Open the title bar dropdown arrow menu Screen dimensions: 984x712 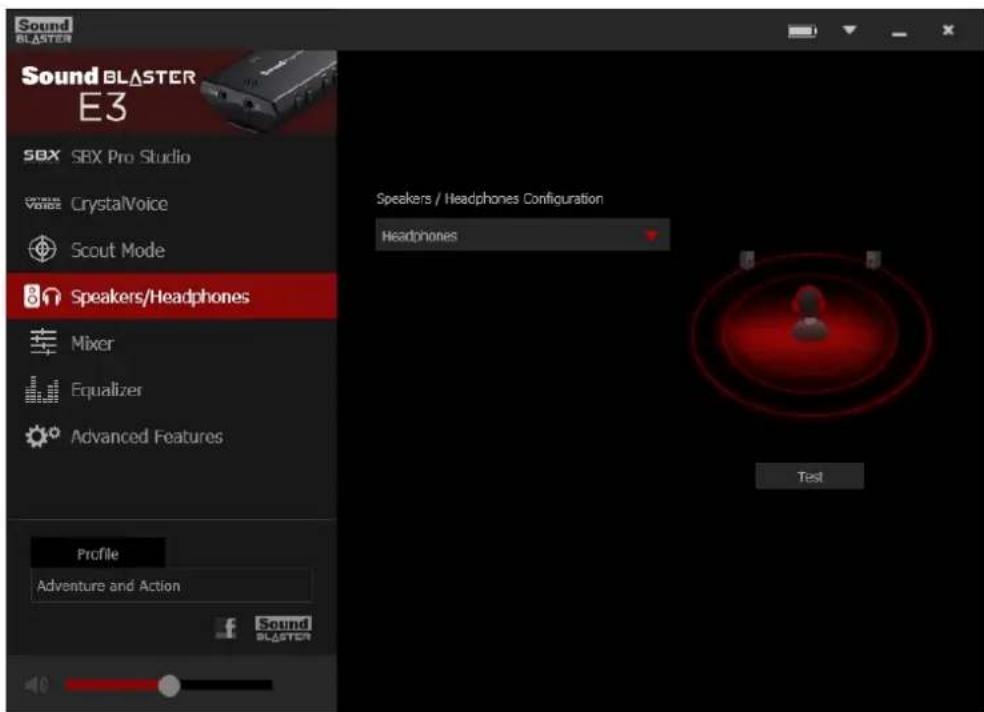(849, 29)
